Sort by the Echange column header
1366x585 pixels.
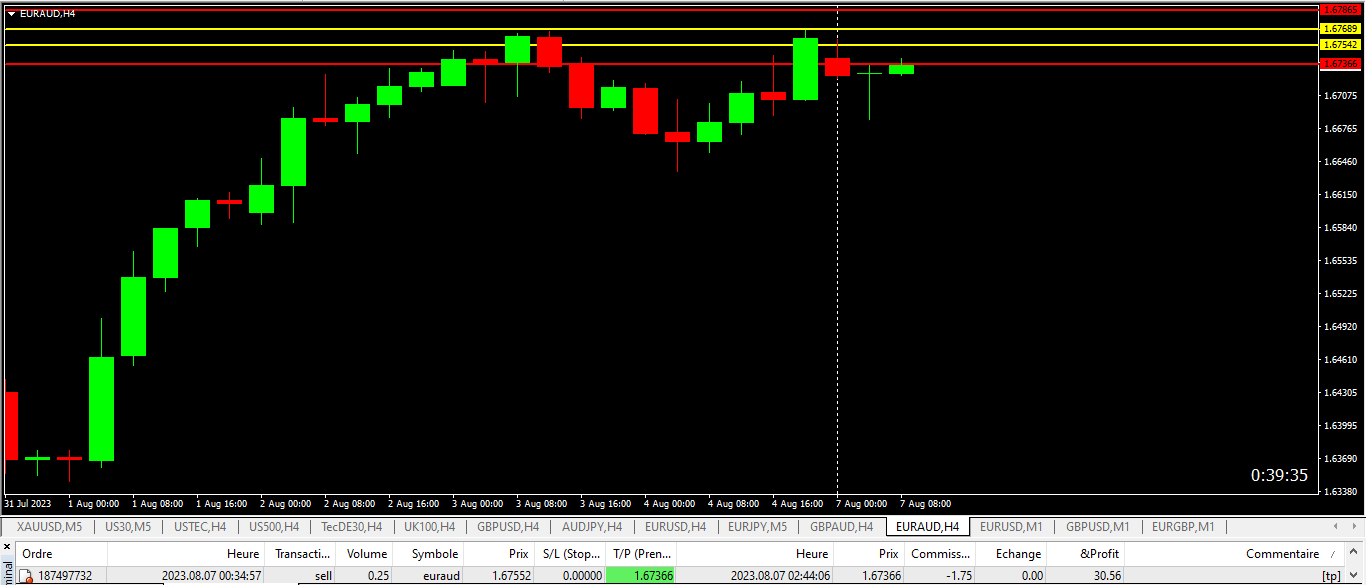[1012, 554]
